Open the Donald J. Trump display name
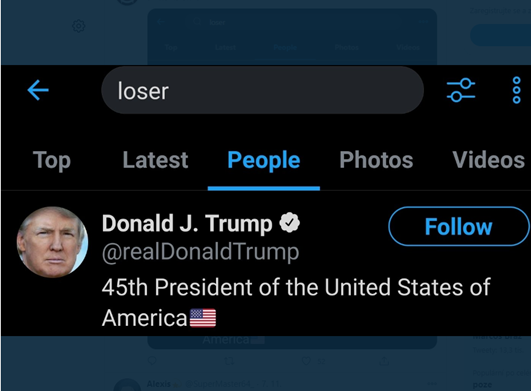Image resolution: width=531 pixels, height=391 pixels. coord(187,223)
